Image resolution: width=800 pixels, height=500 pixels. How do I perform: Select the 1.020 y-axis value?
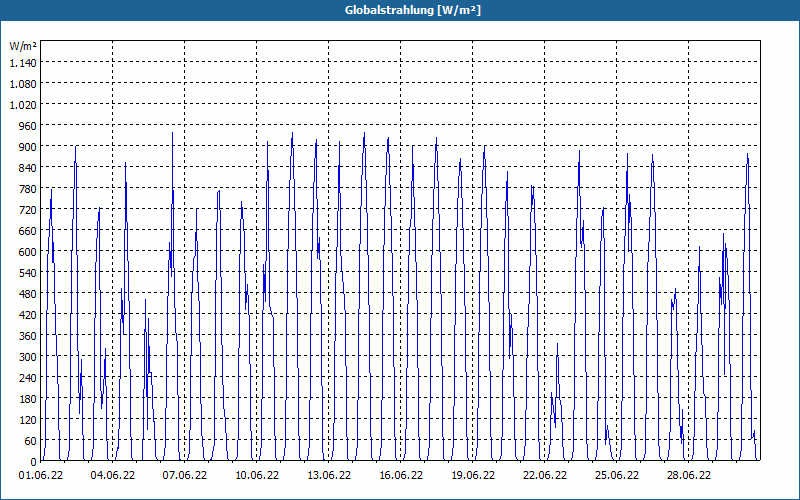pos(23,104)
